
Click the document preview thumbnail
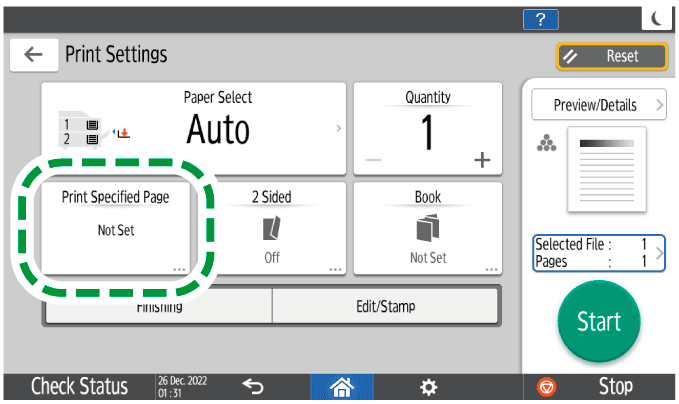600,169
